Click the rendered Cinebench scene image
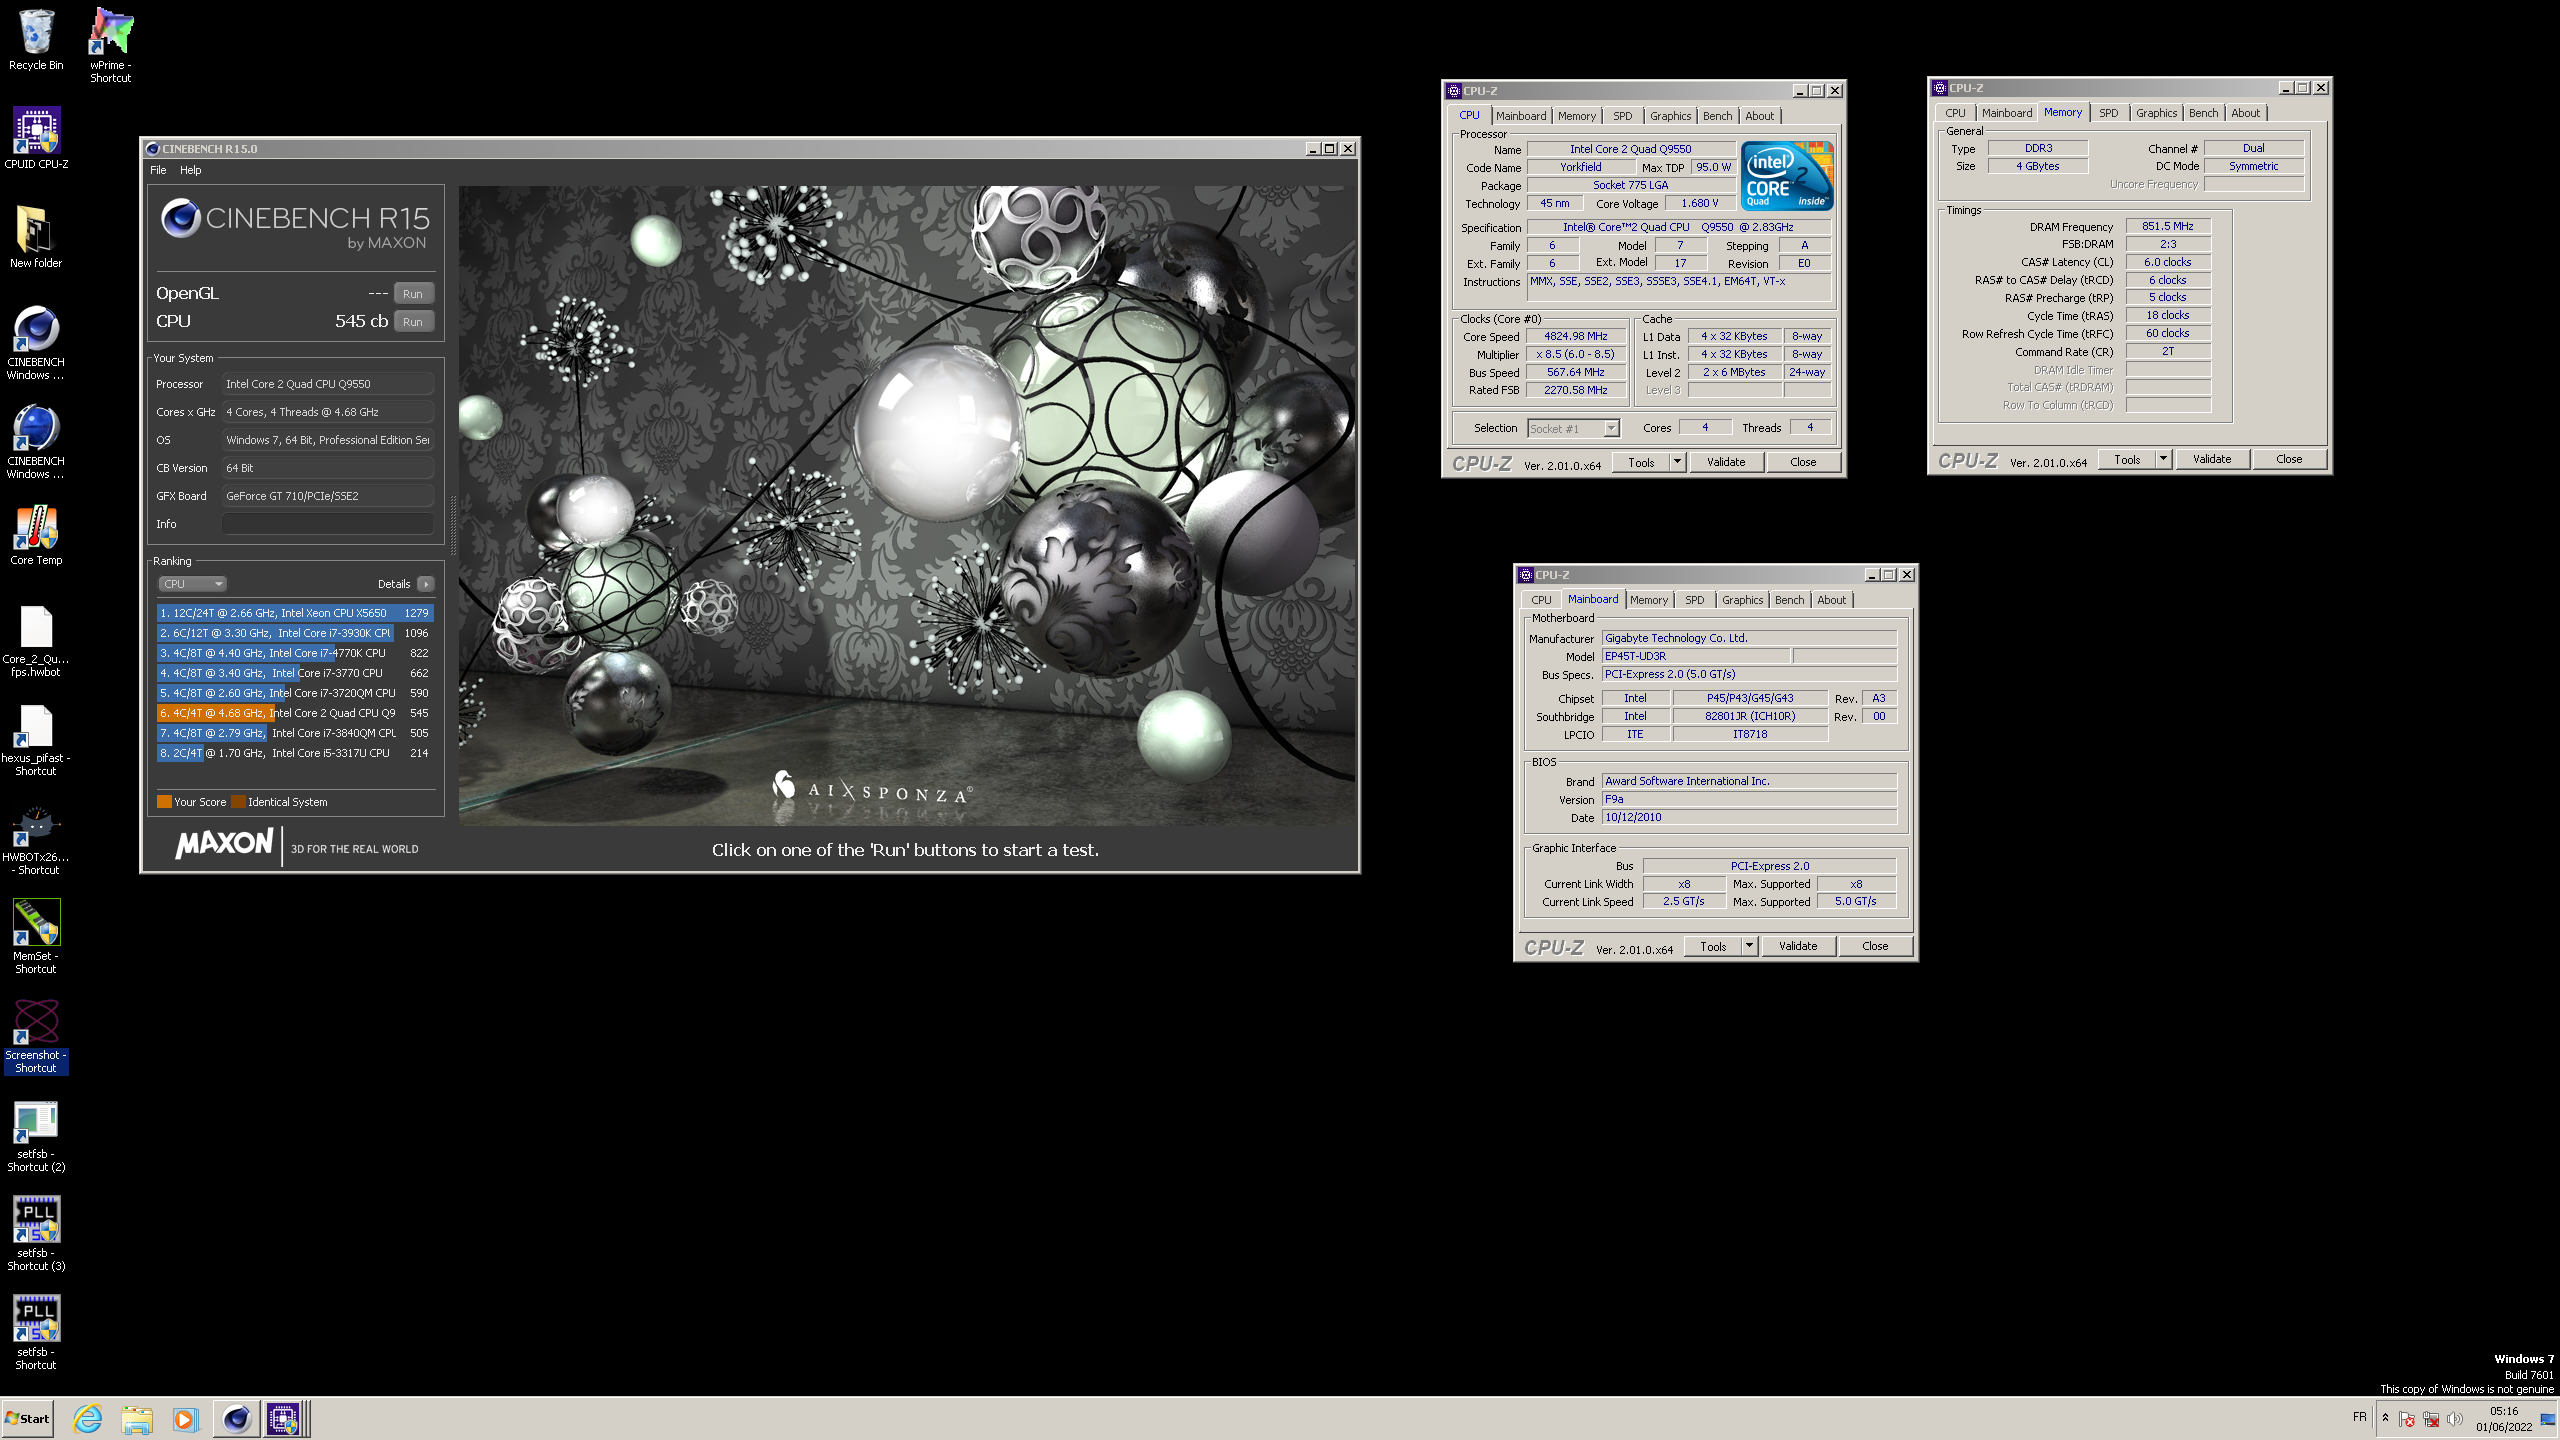Image resolution: width=2560 pixels, height=1440 pixels. click(908, 506)
